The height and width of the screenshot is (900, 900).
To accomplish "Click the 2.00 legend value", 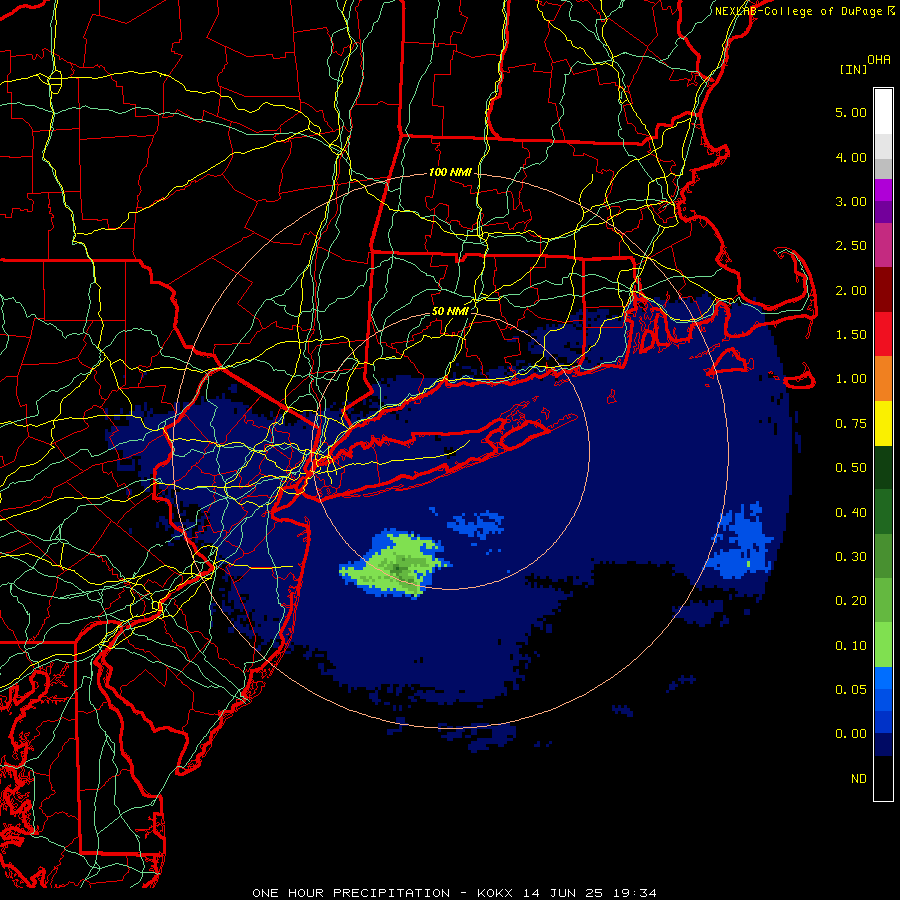I will click(x=851, y=290).
